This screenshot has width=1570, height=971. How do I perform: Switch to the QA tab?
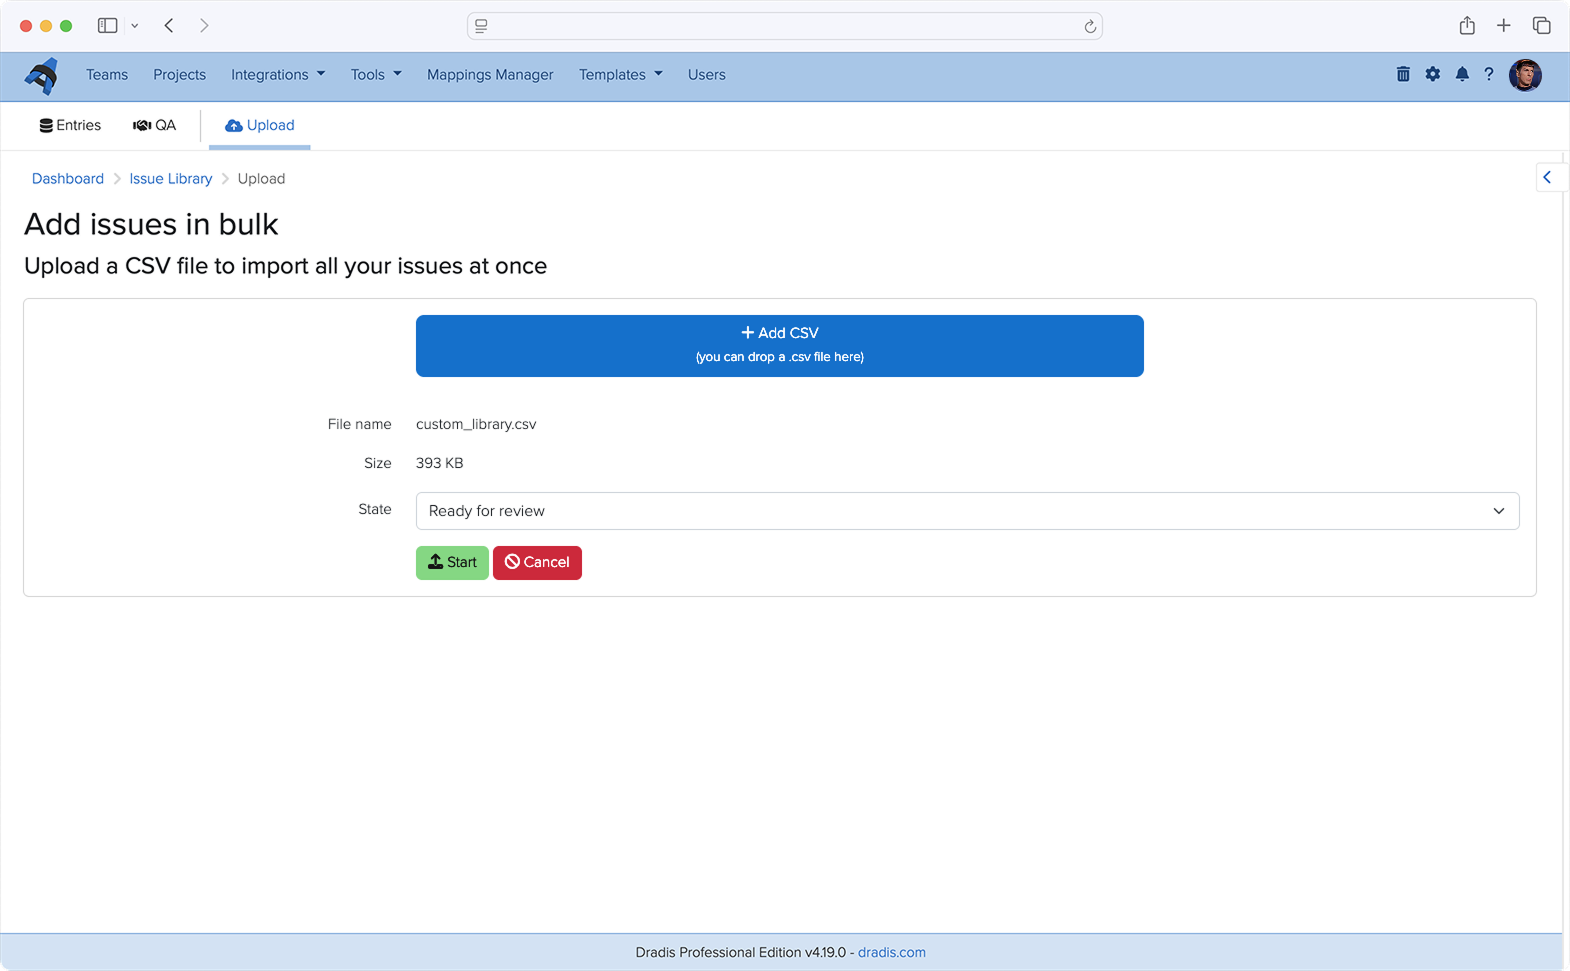coord(155,125)
